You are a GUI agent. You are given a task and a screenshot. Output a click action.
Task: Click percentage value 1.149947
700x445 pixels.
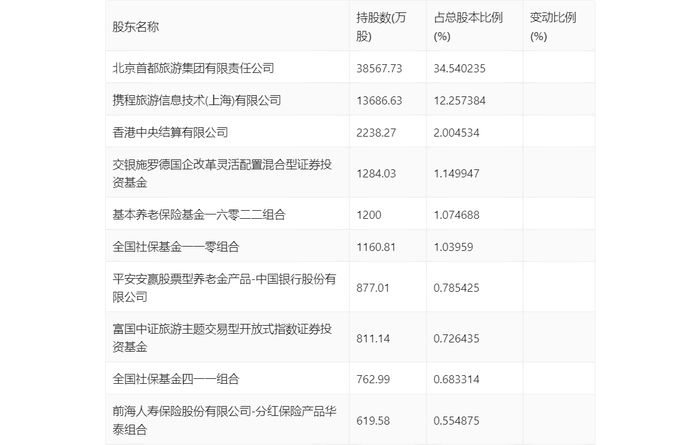pos(456,174)
